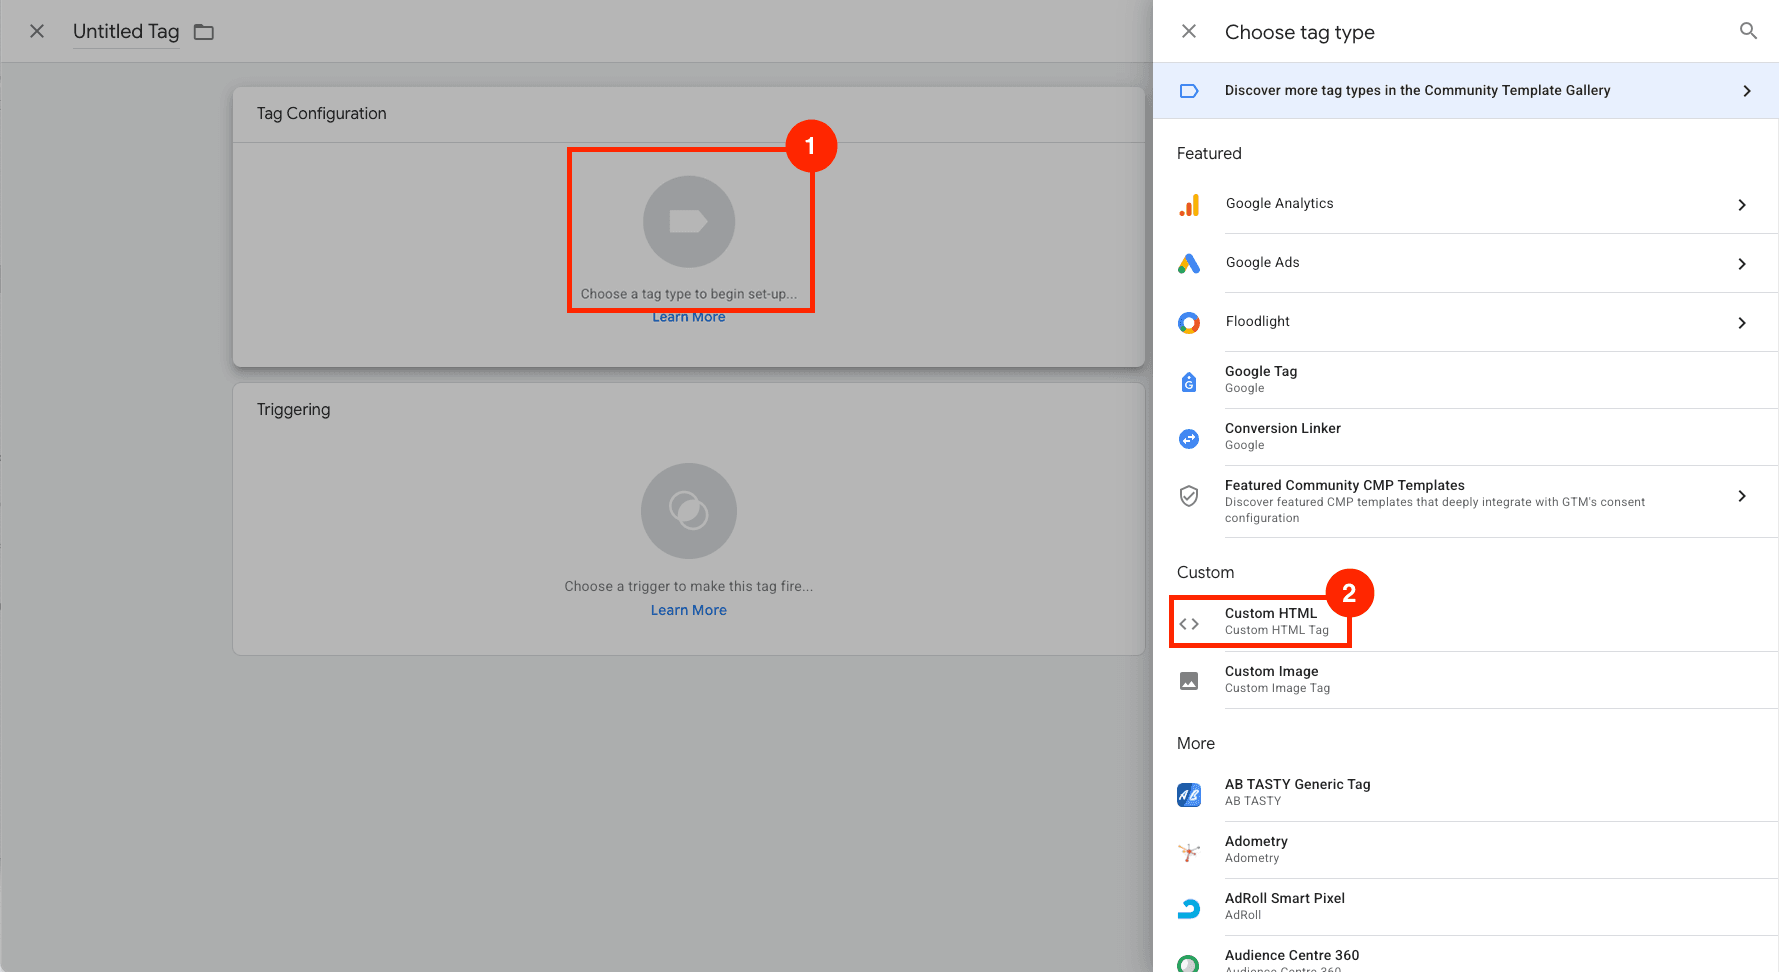The width and height of the screenshot is (1779, 972).
Task: Expand Community Template Gallery chevron
Action: pyautogui.click(x=1747, y=91)
